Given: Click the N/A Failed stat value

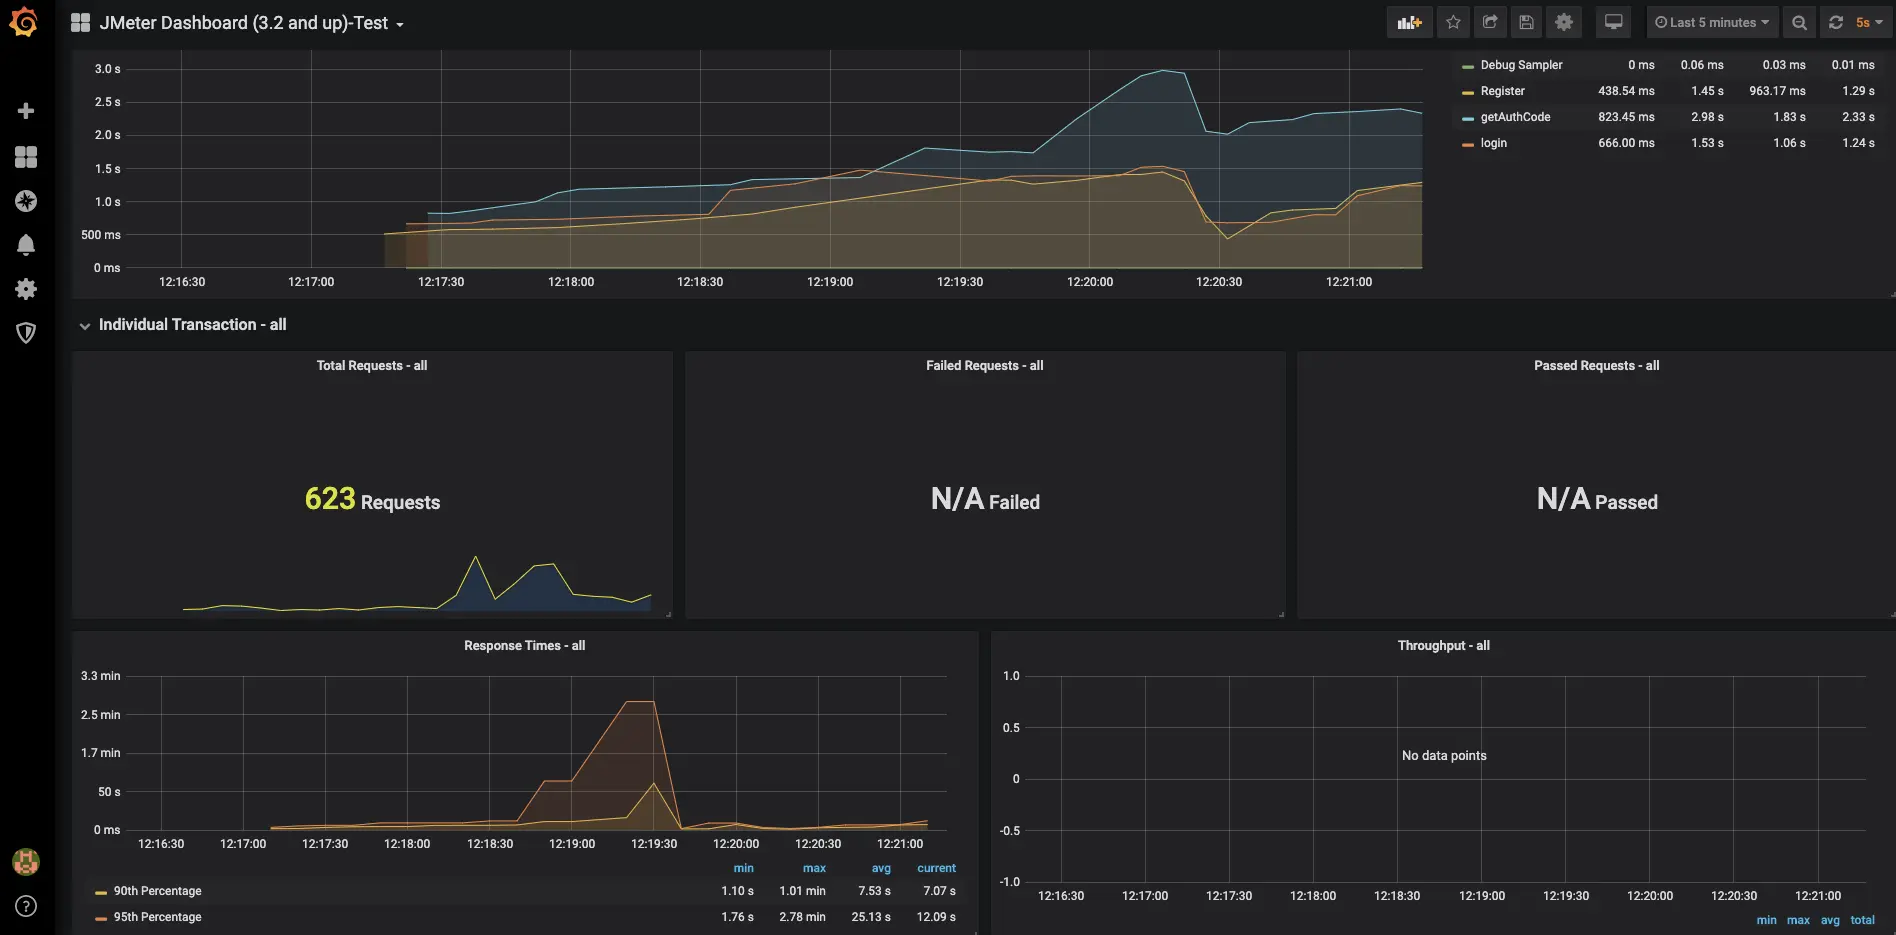Looking at the screenshot, I should pyautogui.click(x=985, y=499).
